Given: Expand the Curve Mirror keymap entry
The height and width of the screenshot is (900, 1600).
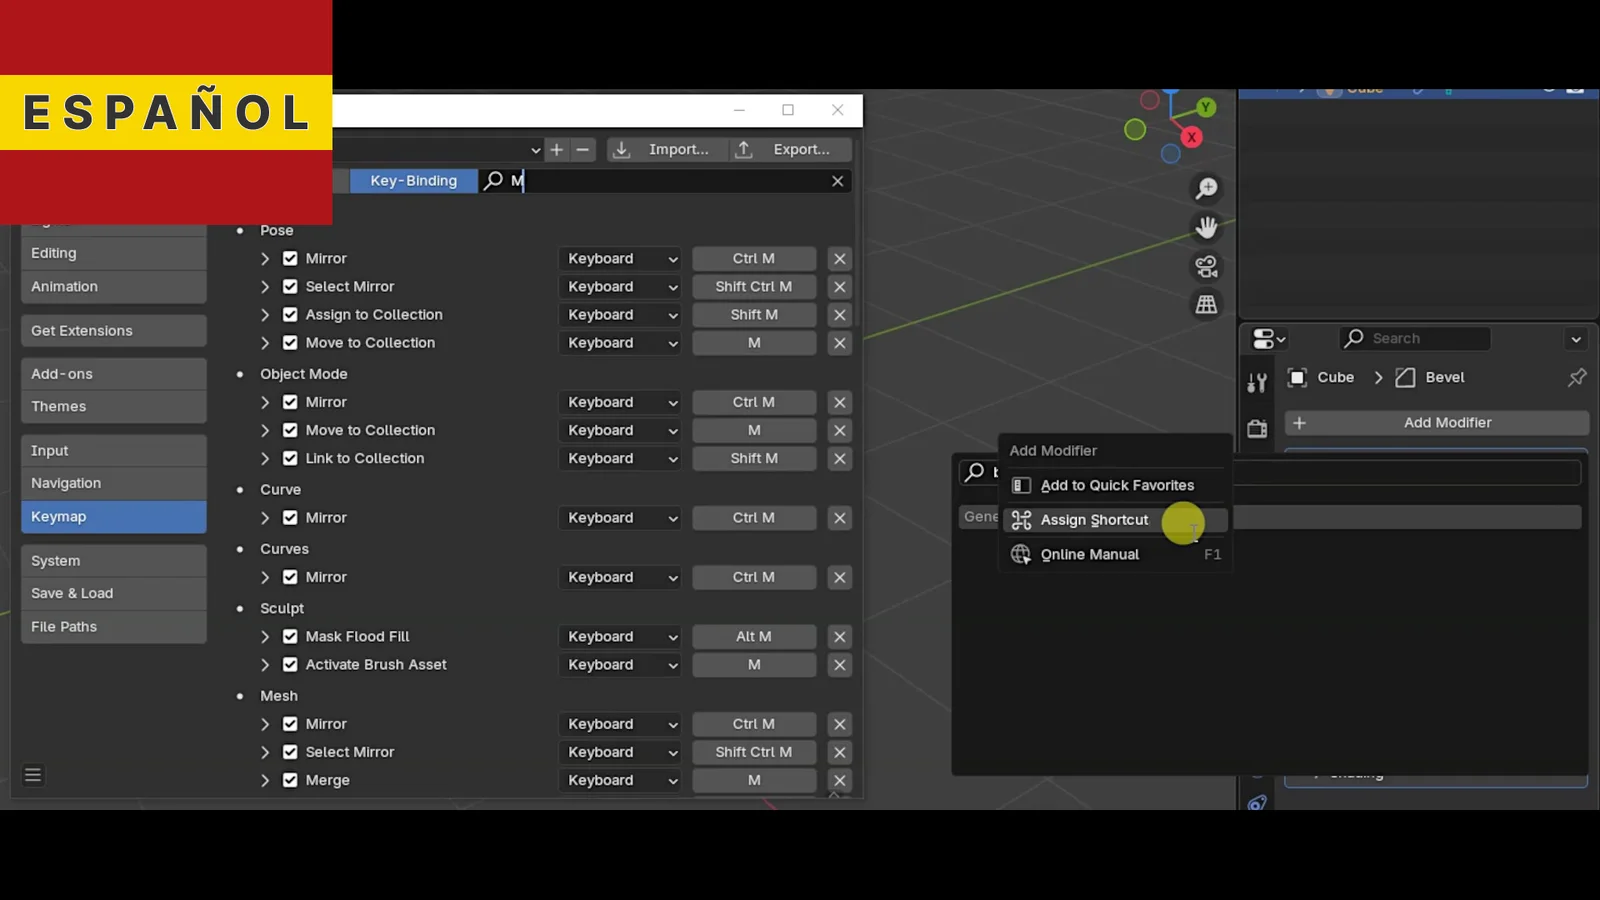Looking at the screenshot, I should [265, 518].
